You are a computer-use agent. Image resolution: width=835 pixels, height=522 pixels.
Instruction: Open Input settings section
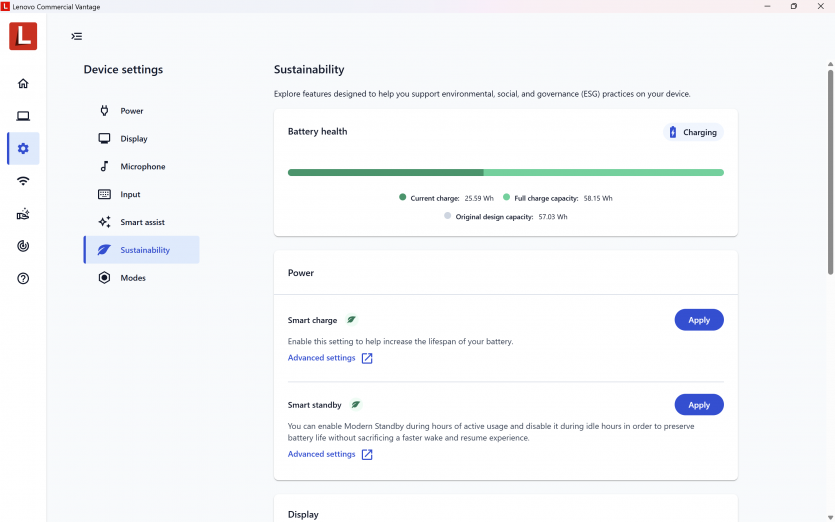point(130,195)
